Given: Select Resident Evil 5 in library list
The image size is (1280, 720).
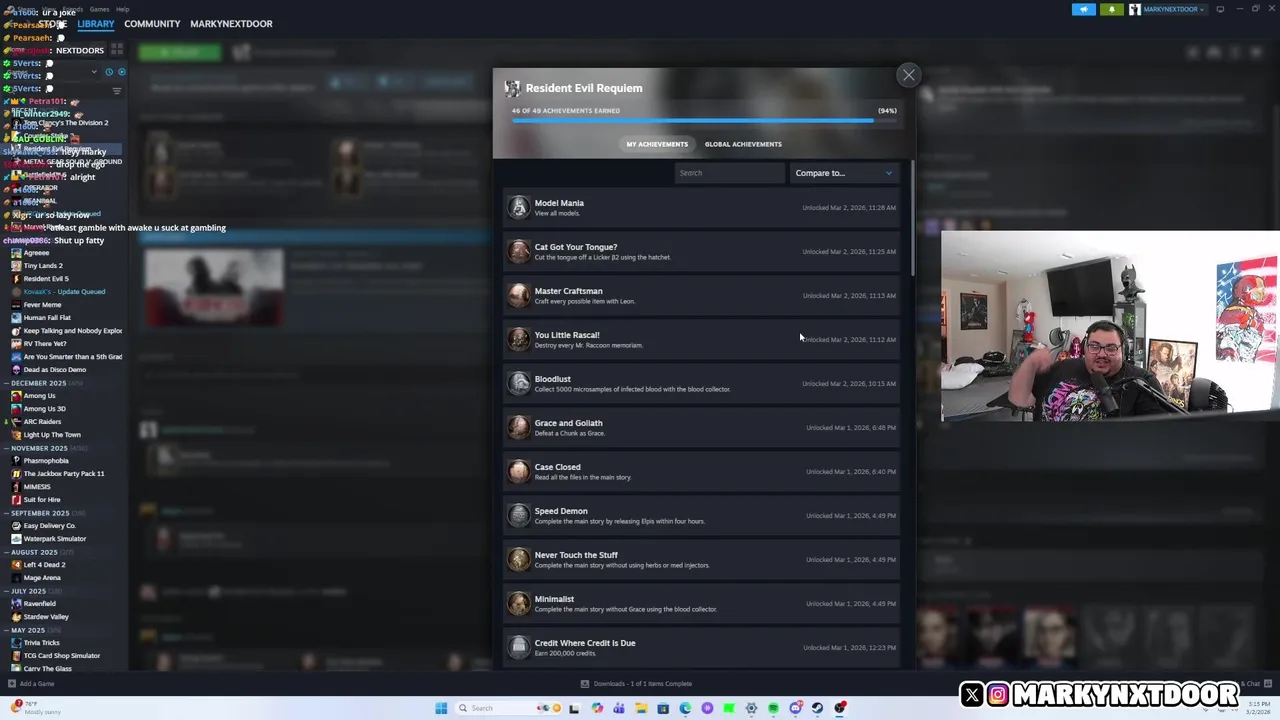Looking at the screenshot, I should pos(46,279).
